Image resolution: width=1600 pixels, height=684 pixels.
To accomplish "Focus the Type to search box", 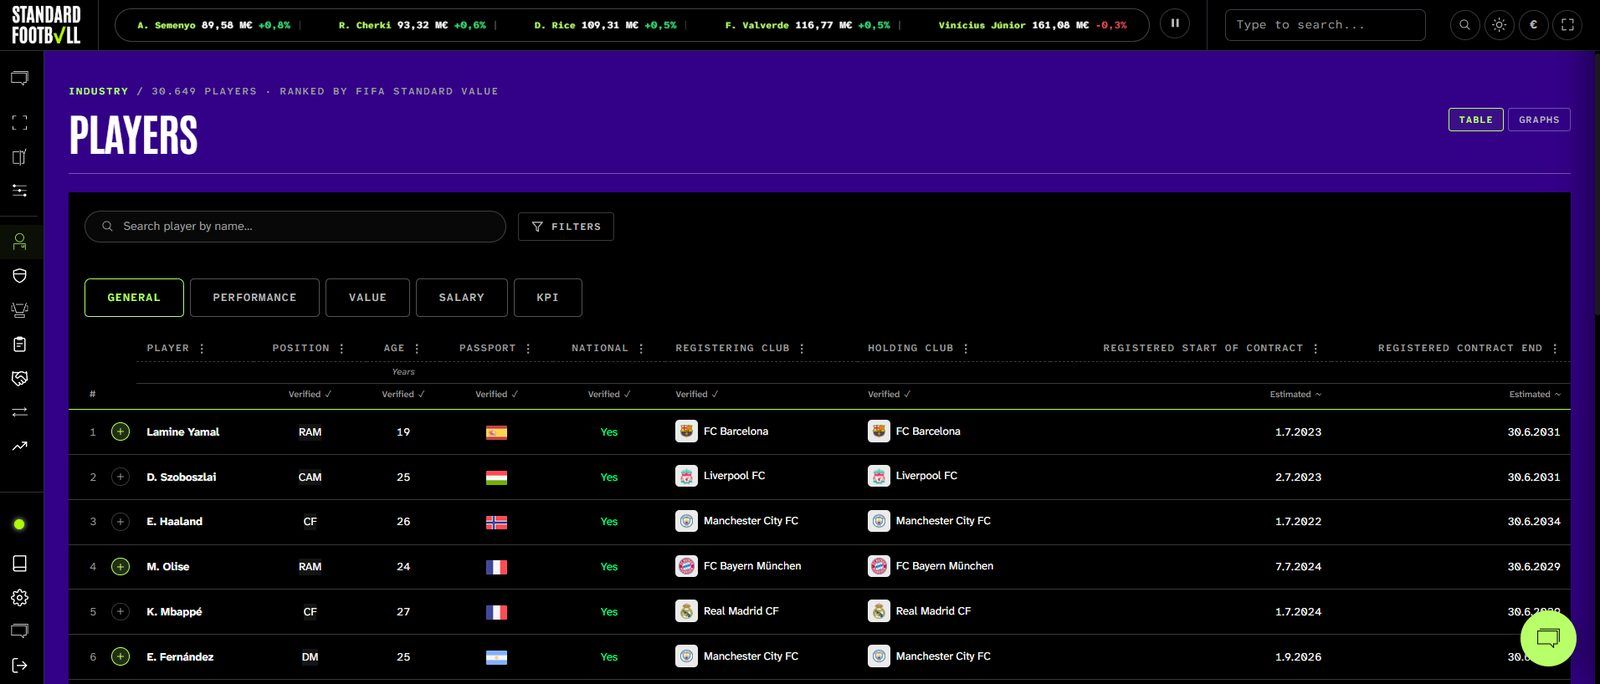I will (x=1325, y=25).
